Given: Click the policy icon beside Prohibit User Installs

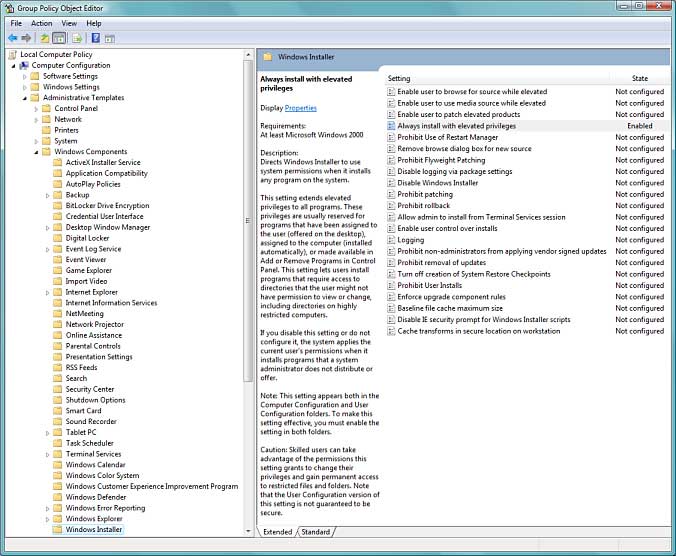Looking at the screenshot, I should point(391,285).
